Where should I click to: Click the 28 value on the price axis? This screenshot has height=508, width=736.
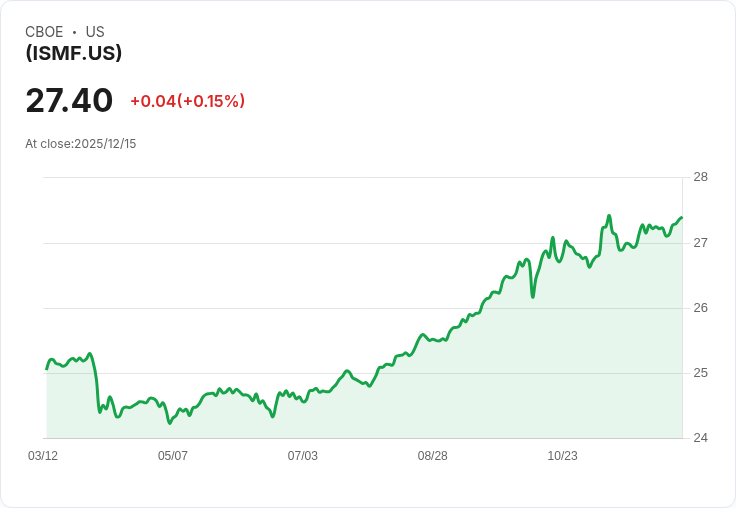click(700, 177)
